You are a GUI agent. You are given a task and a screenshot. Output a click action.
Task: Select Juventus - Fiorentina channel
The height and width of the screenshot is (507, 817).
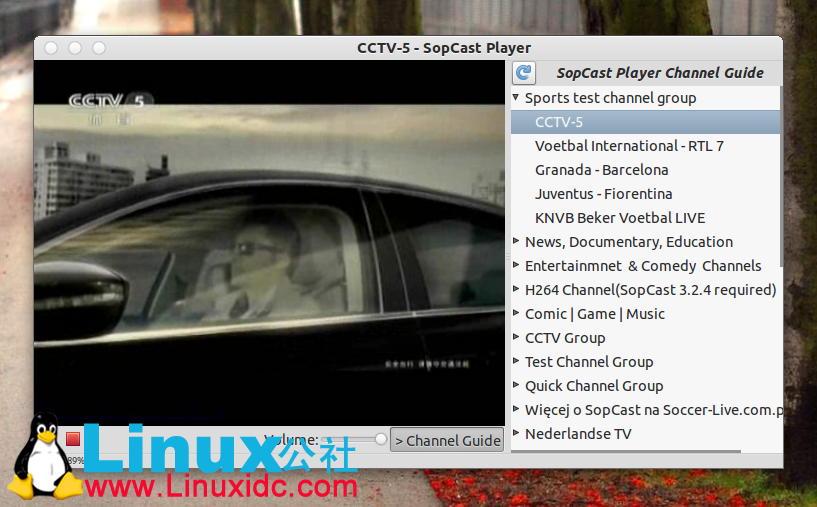click(603, 194)
